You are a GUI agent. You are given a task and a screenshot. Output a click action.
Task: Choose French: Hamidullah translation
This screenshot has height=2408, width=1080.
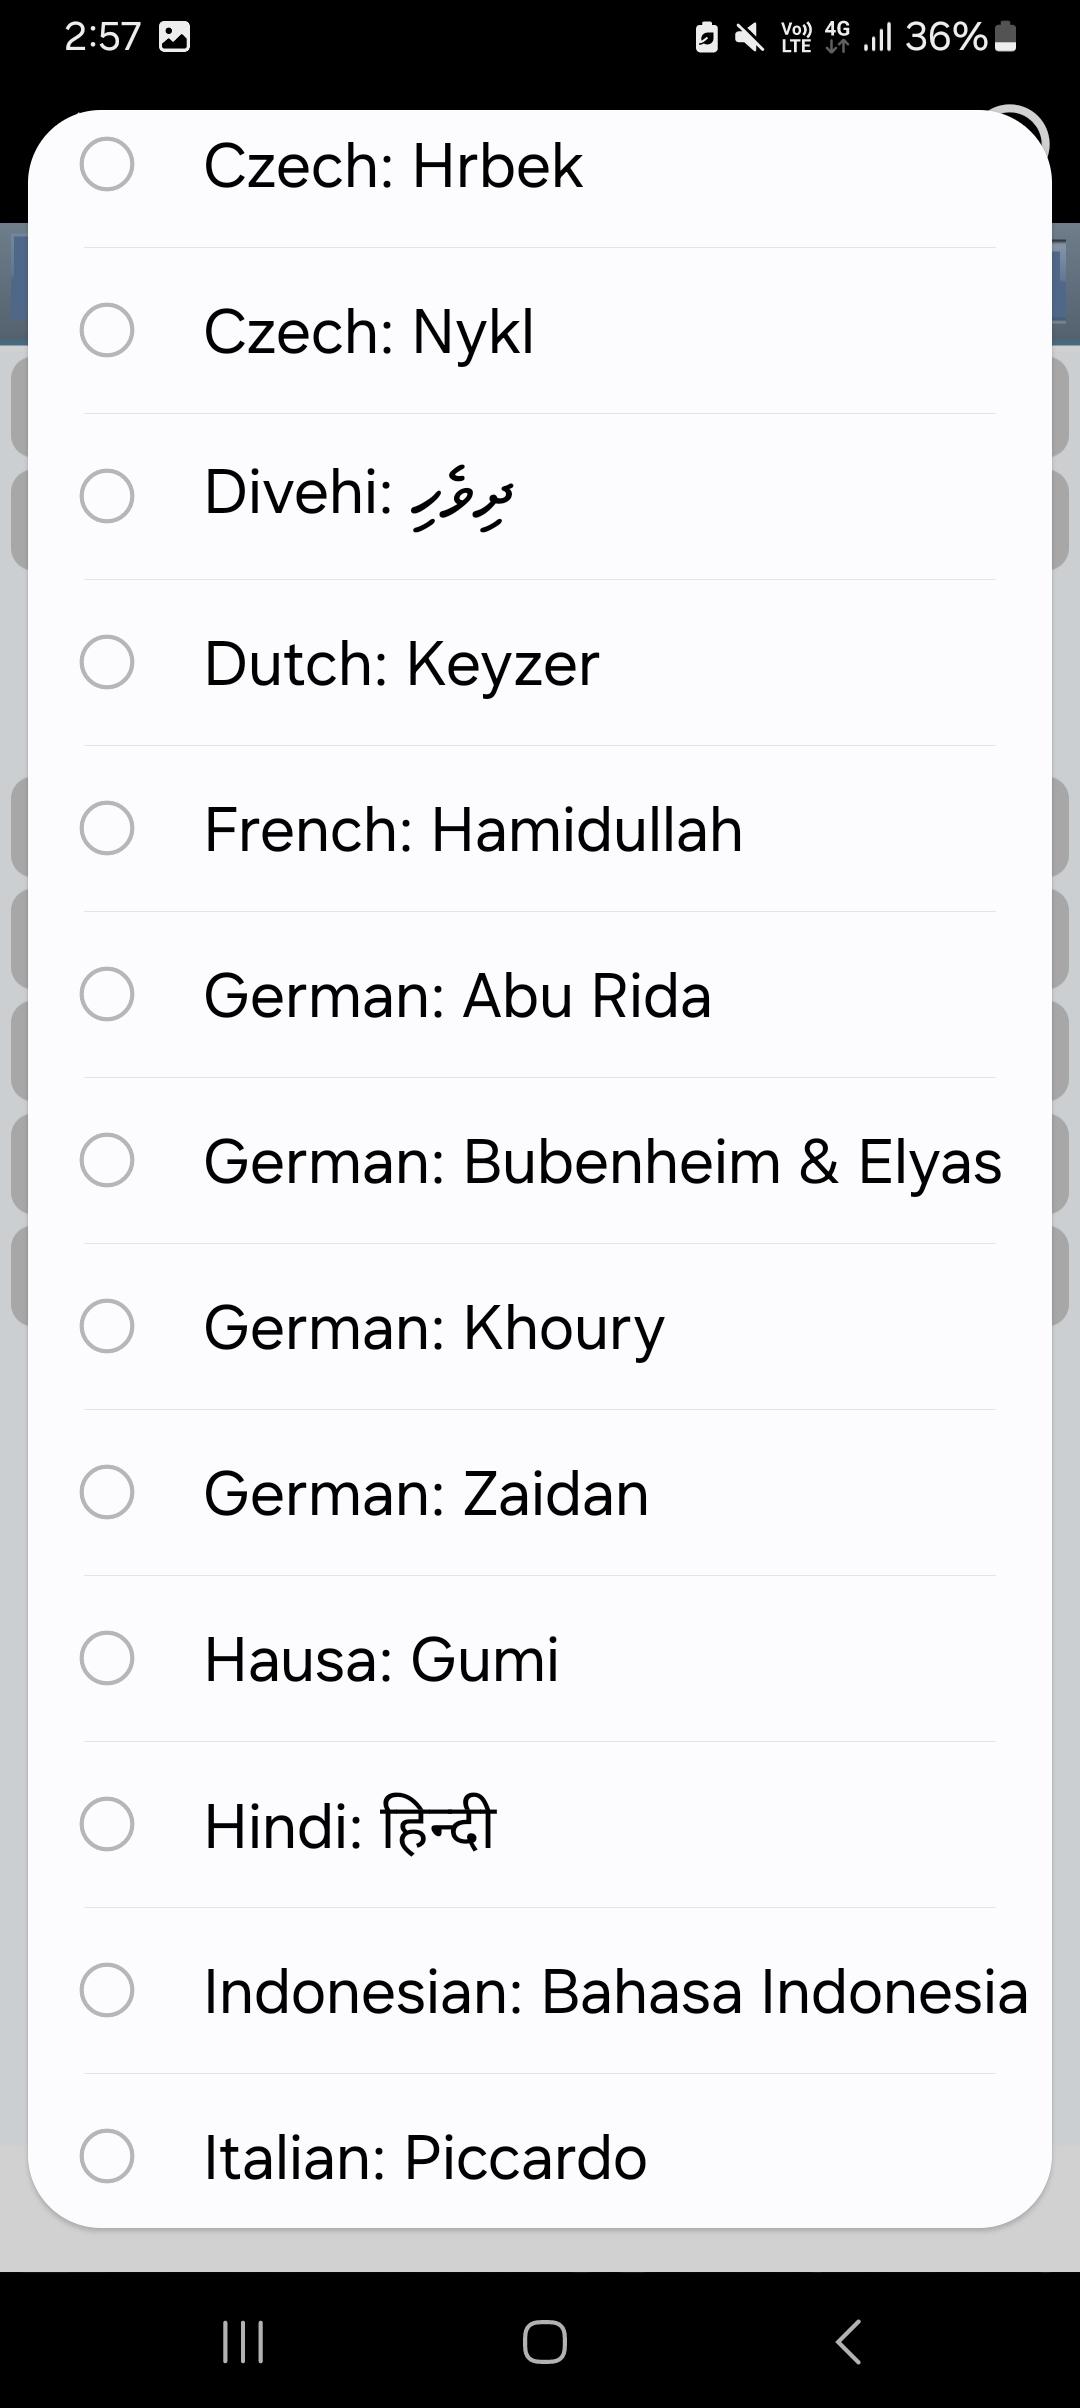point(107,828)
